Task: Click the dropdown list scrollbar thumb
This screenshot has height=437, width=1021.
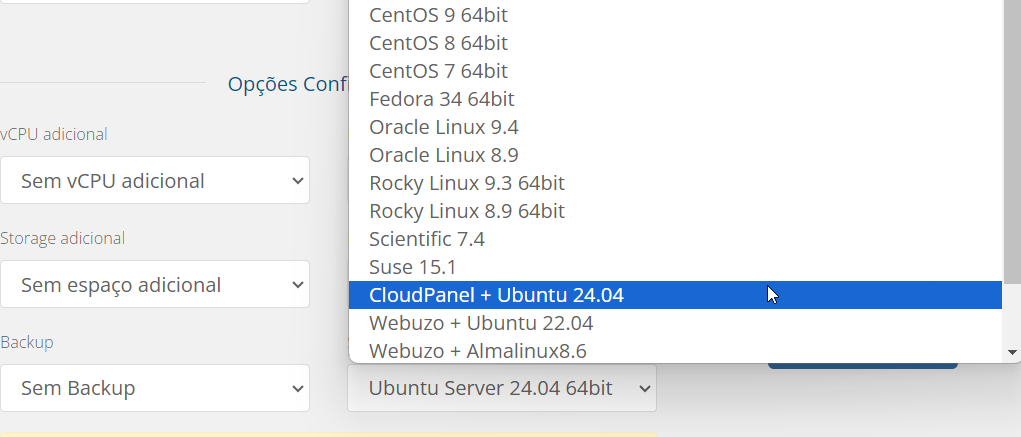Action: 1012,141
